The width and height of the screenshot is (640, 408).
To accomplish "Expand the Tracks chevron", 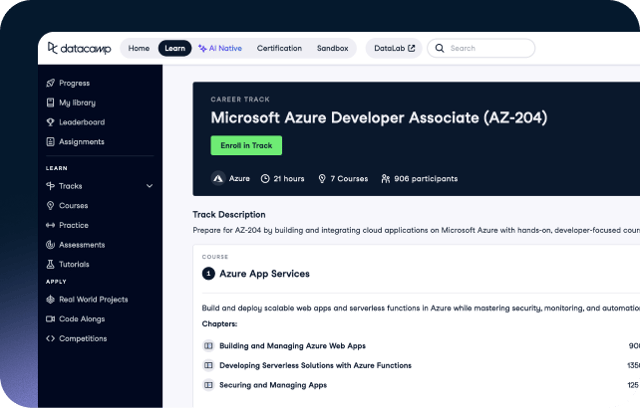I will 149,186.
